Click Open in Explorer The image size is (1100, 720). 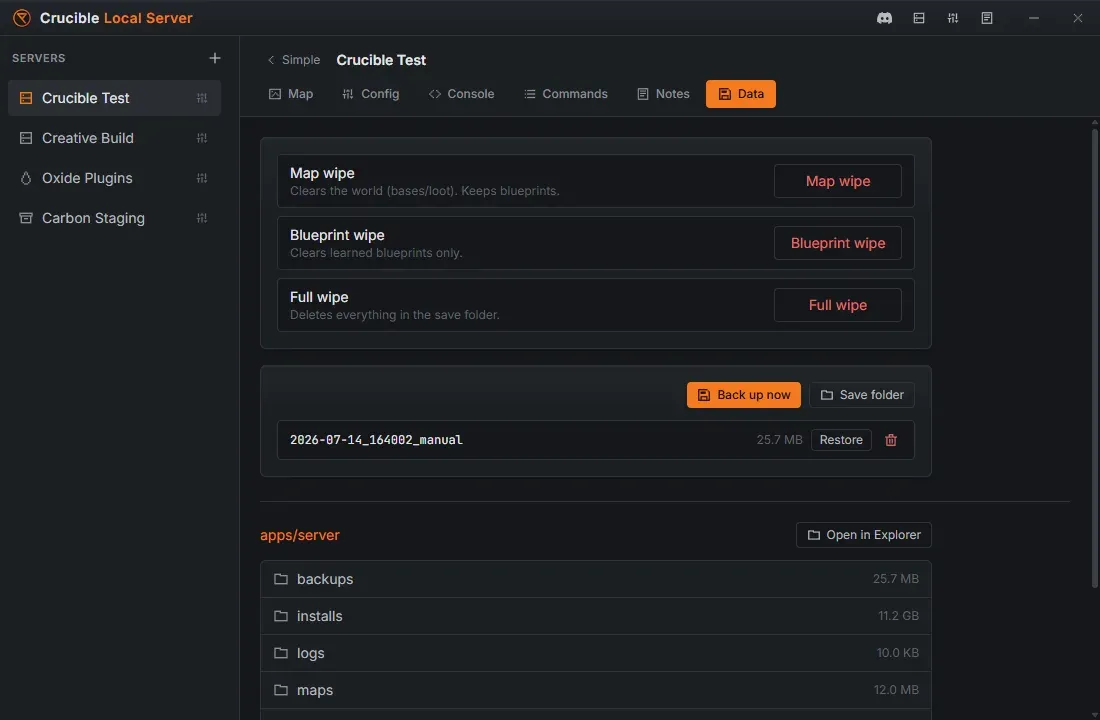point(864,535)
